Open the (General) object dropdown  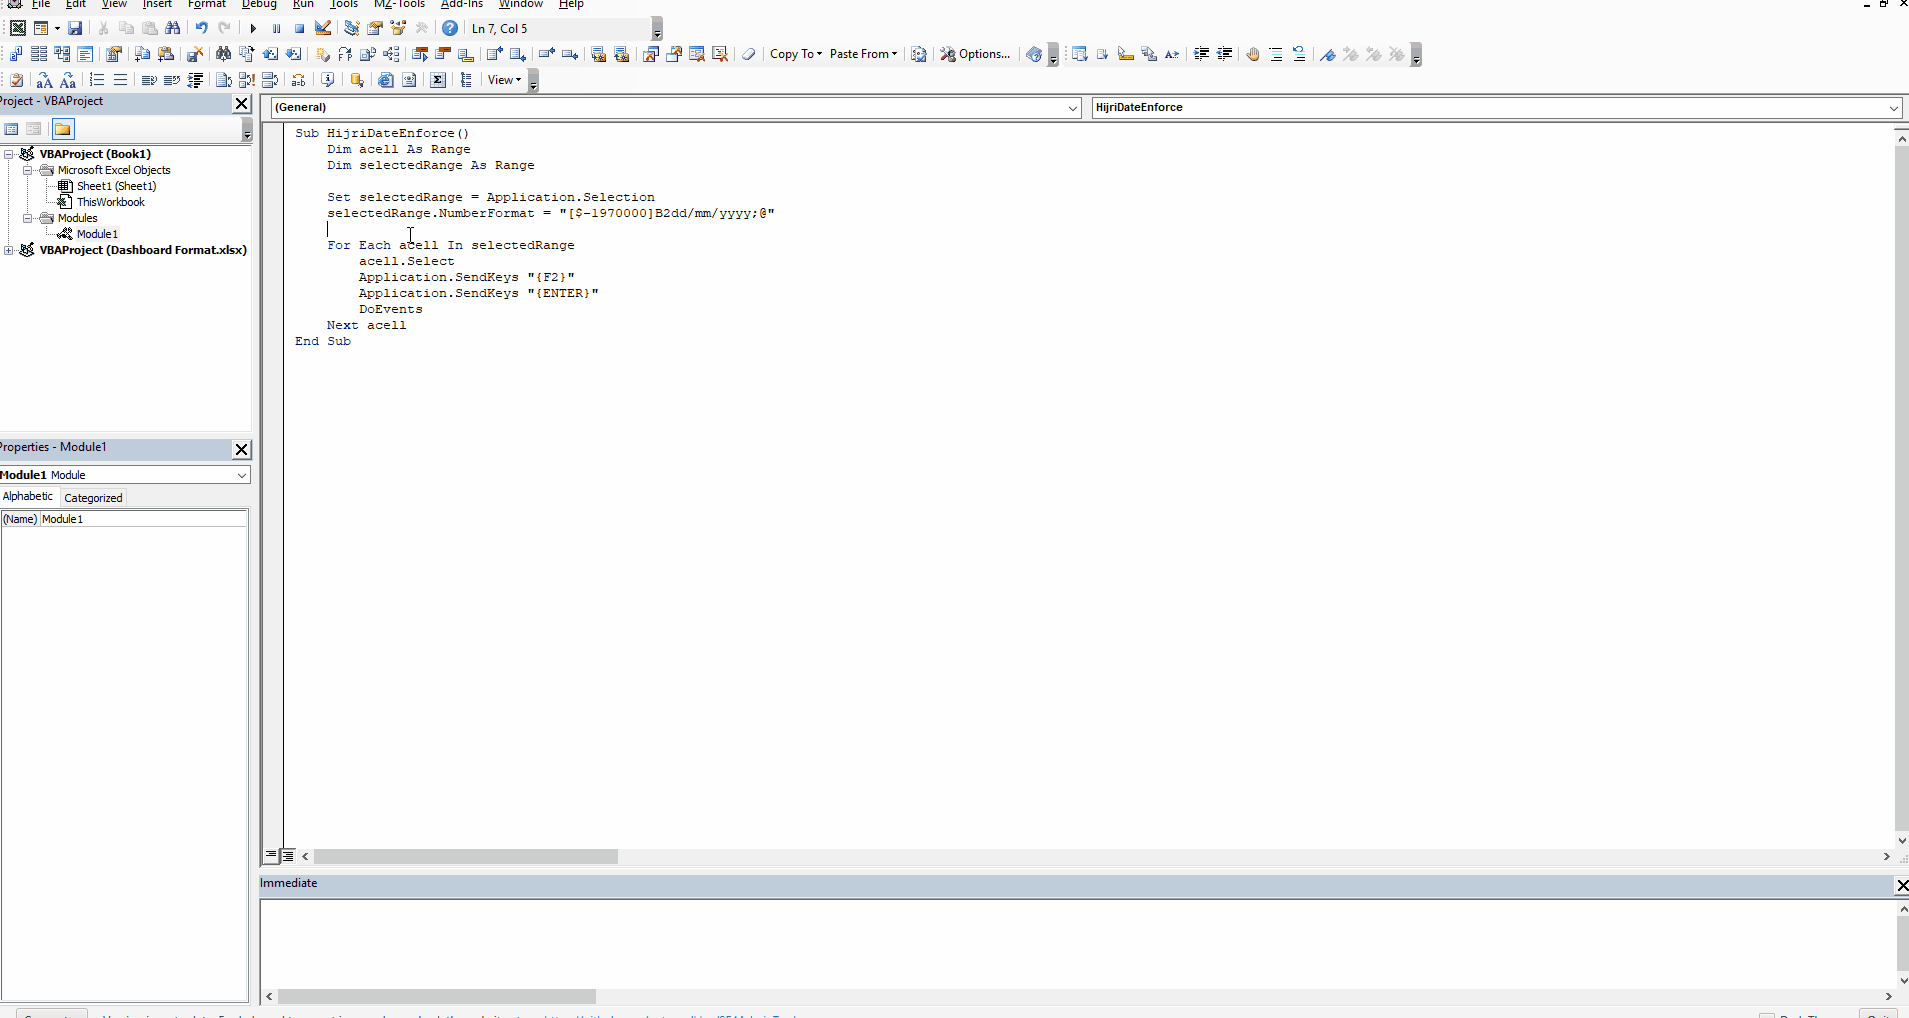[1071, 108]
